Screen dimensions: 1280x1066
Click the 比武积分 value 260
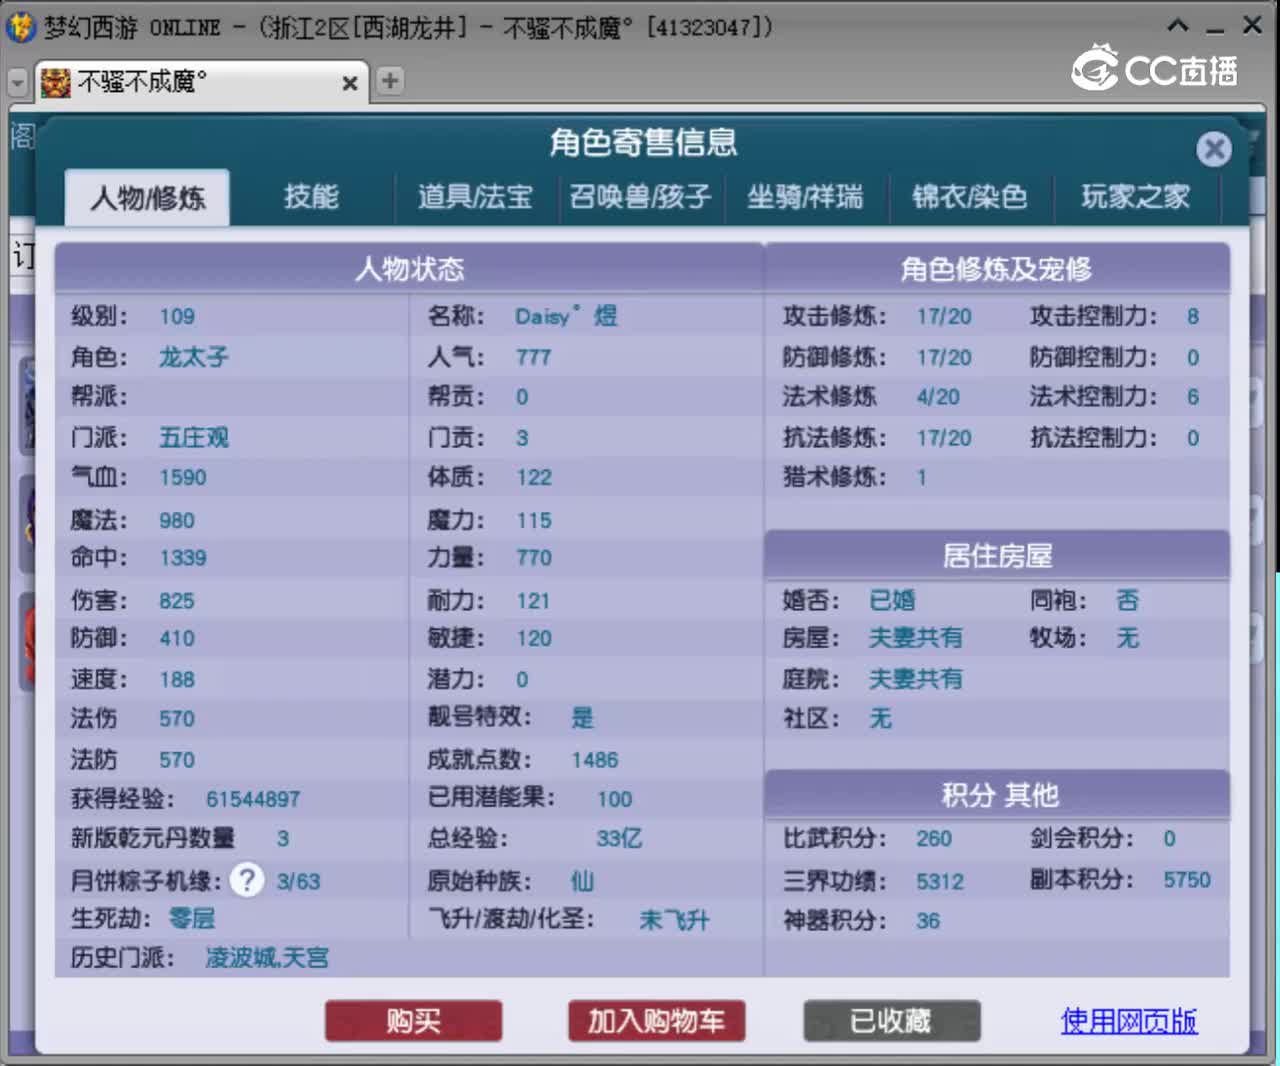[934, 839]
